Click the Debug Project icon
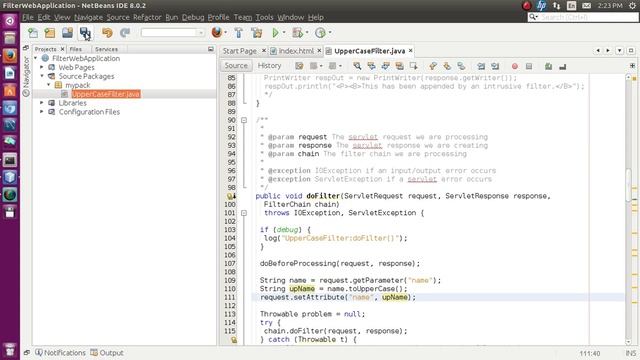 [298, 33]
